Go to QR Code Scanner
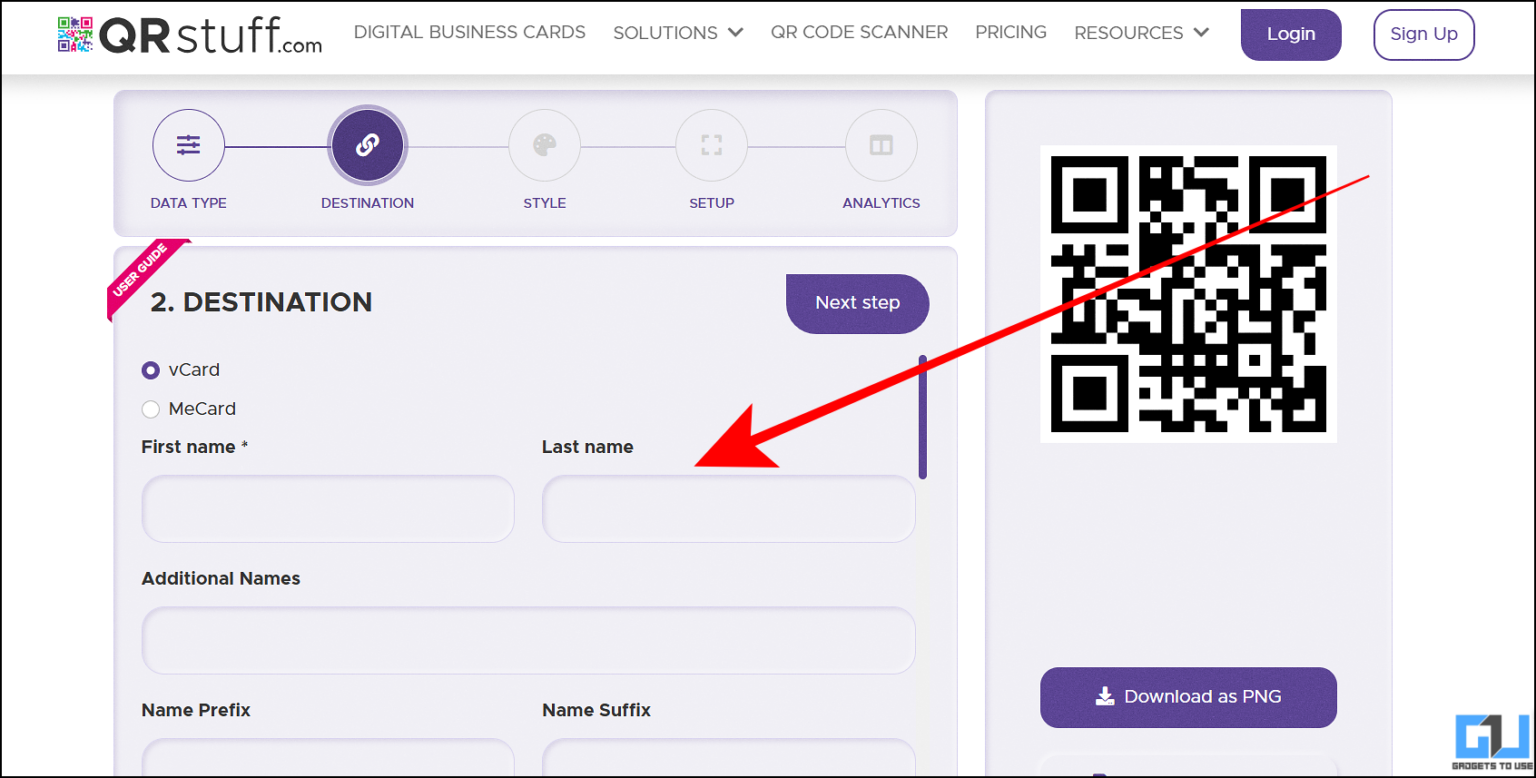Image resolution: width=1536 pixels, height=778 pixels. pyautogui.click(x=859, y=32)
